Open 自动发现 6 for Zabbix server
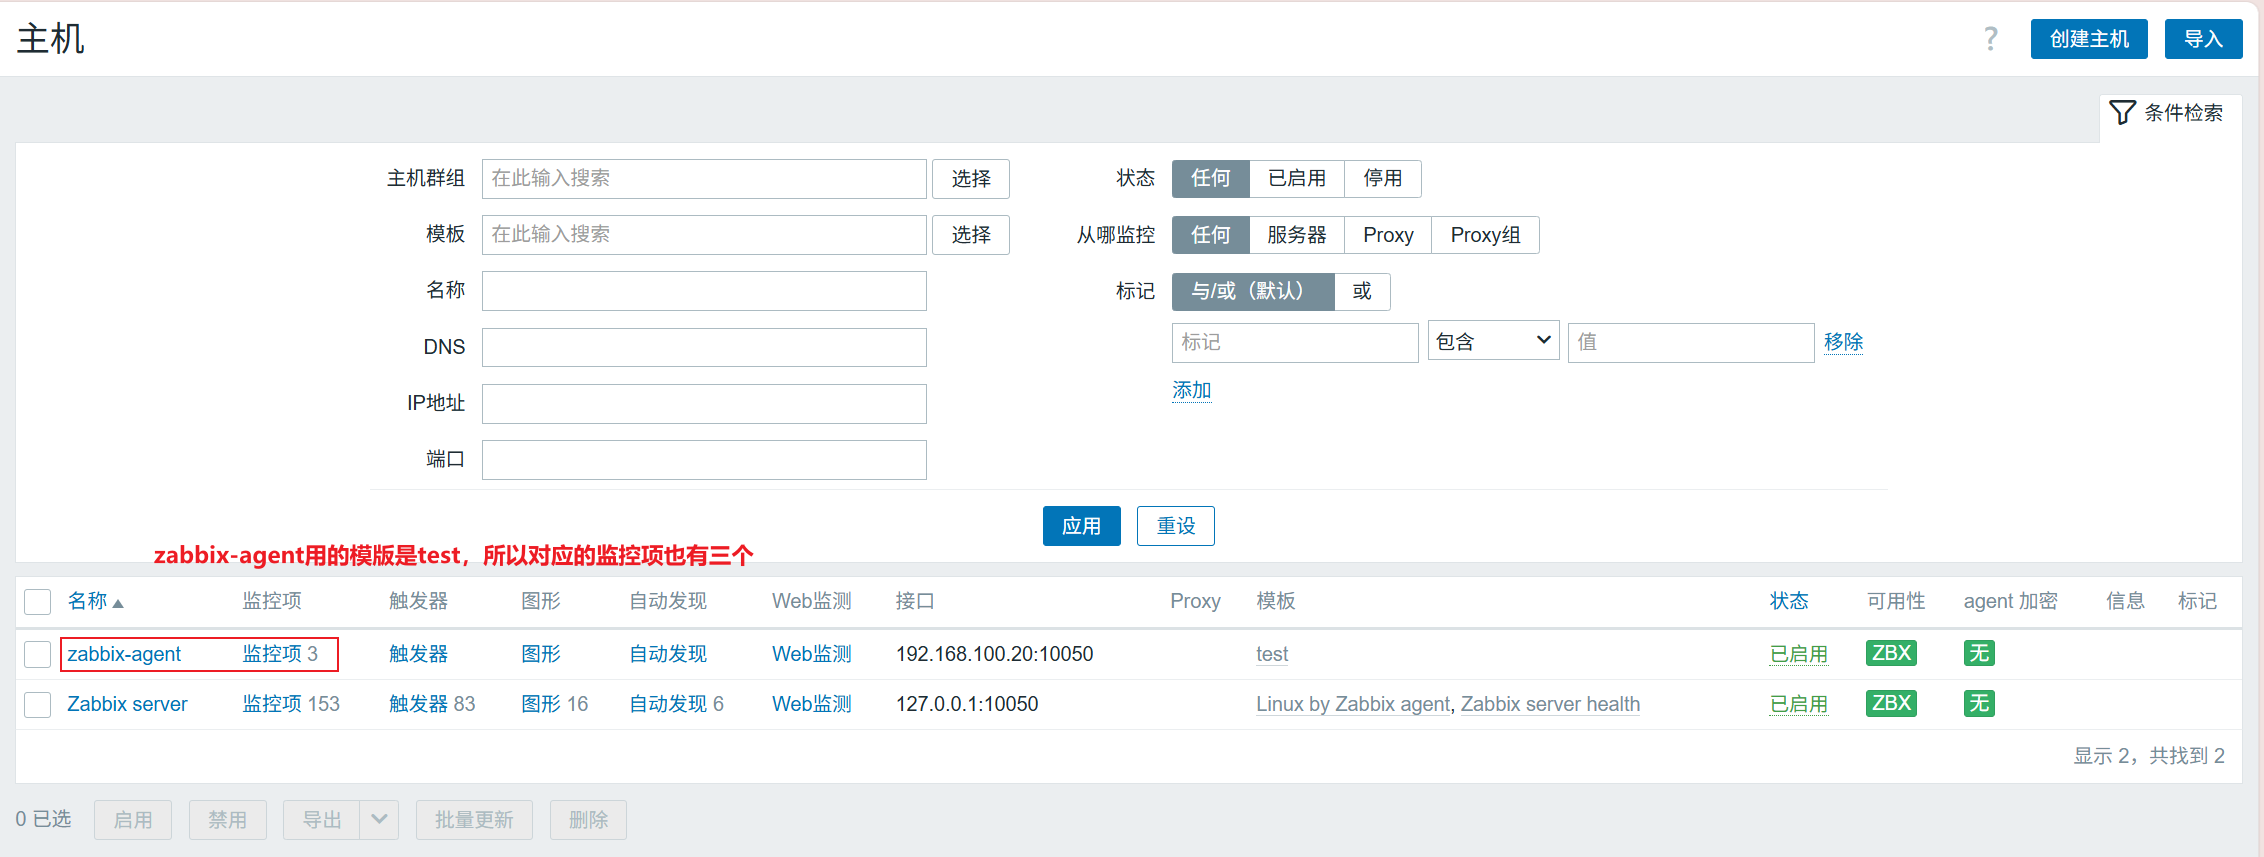 [x=676, y=704]
